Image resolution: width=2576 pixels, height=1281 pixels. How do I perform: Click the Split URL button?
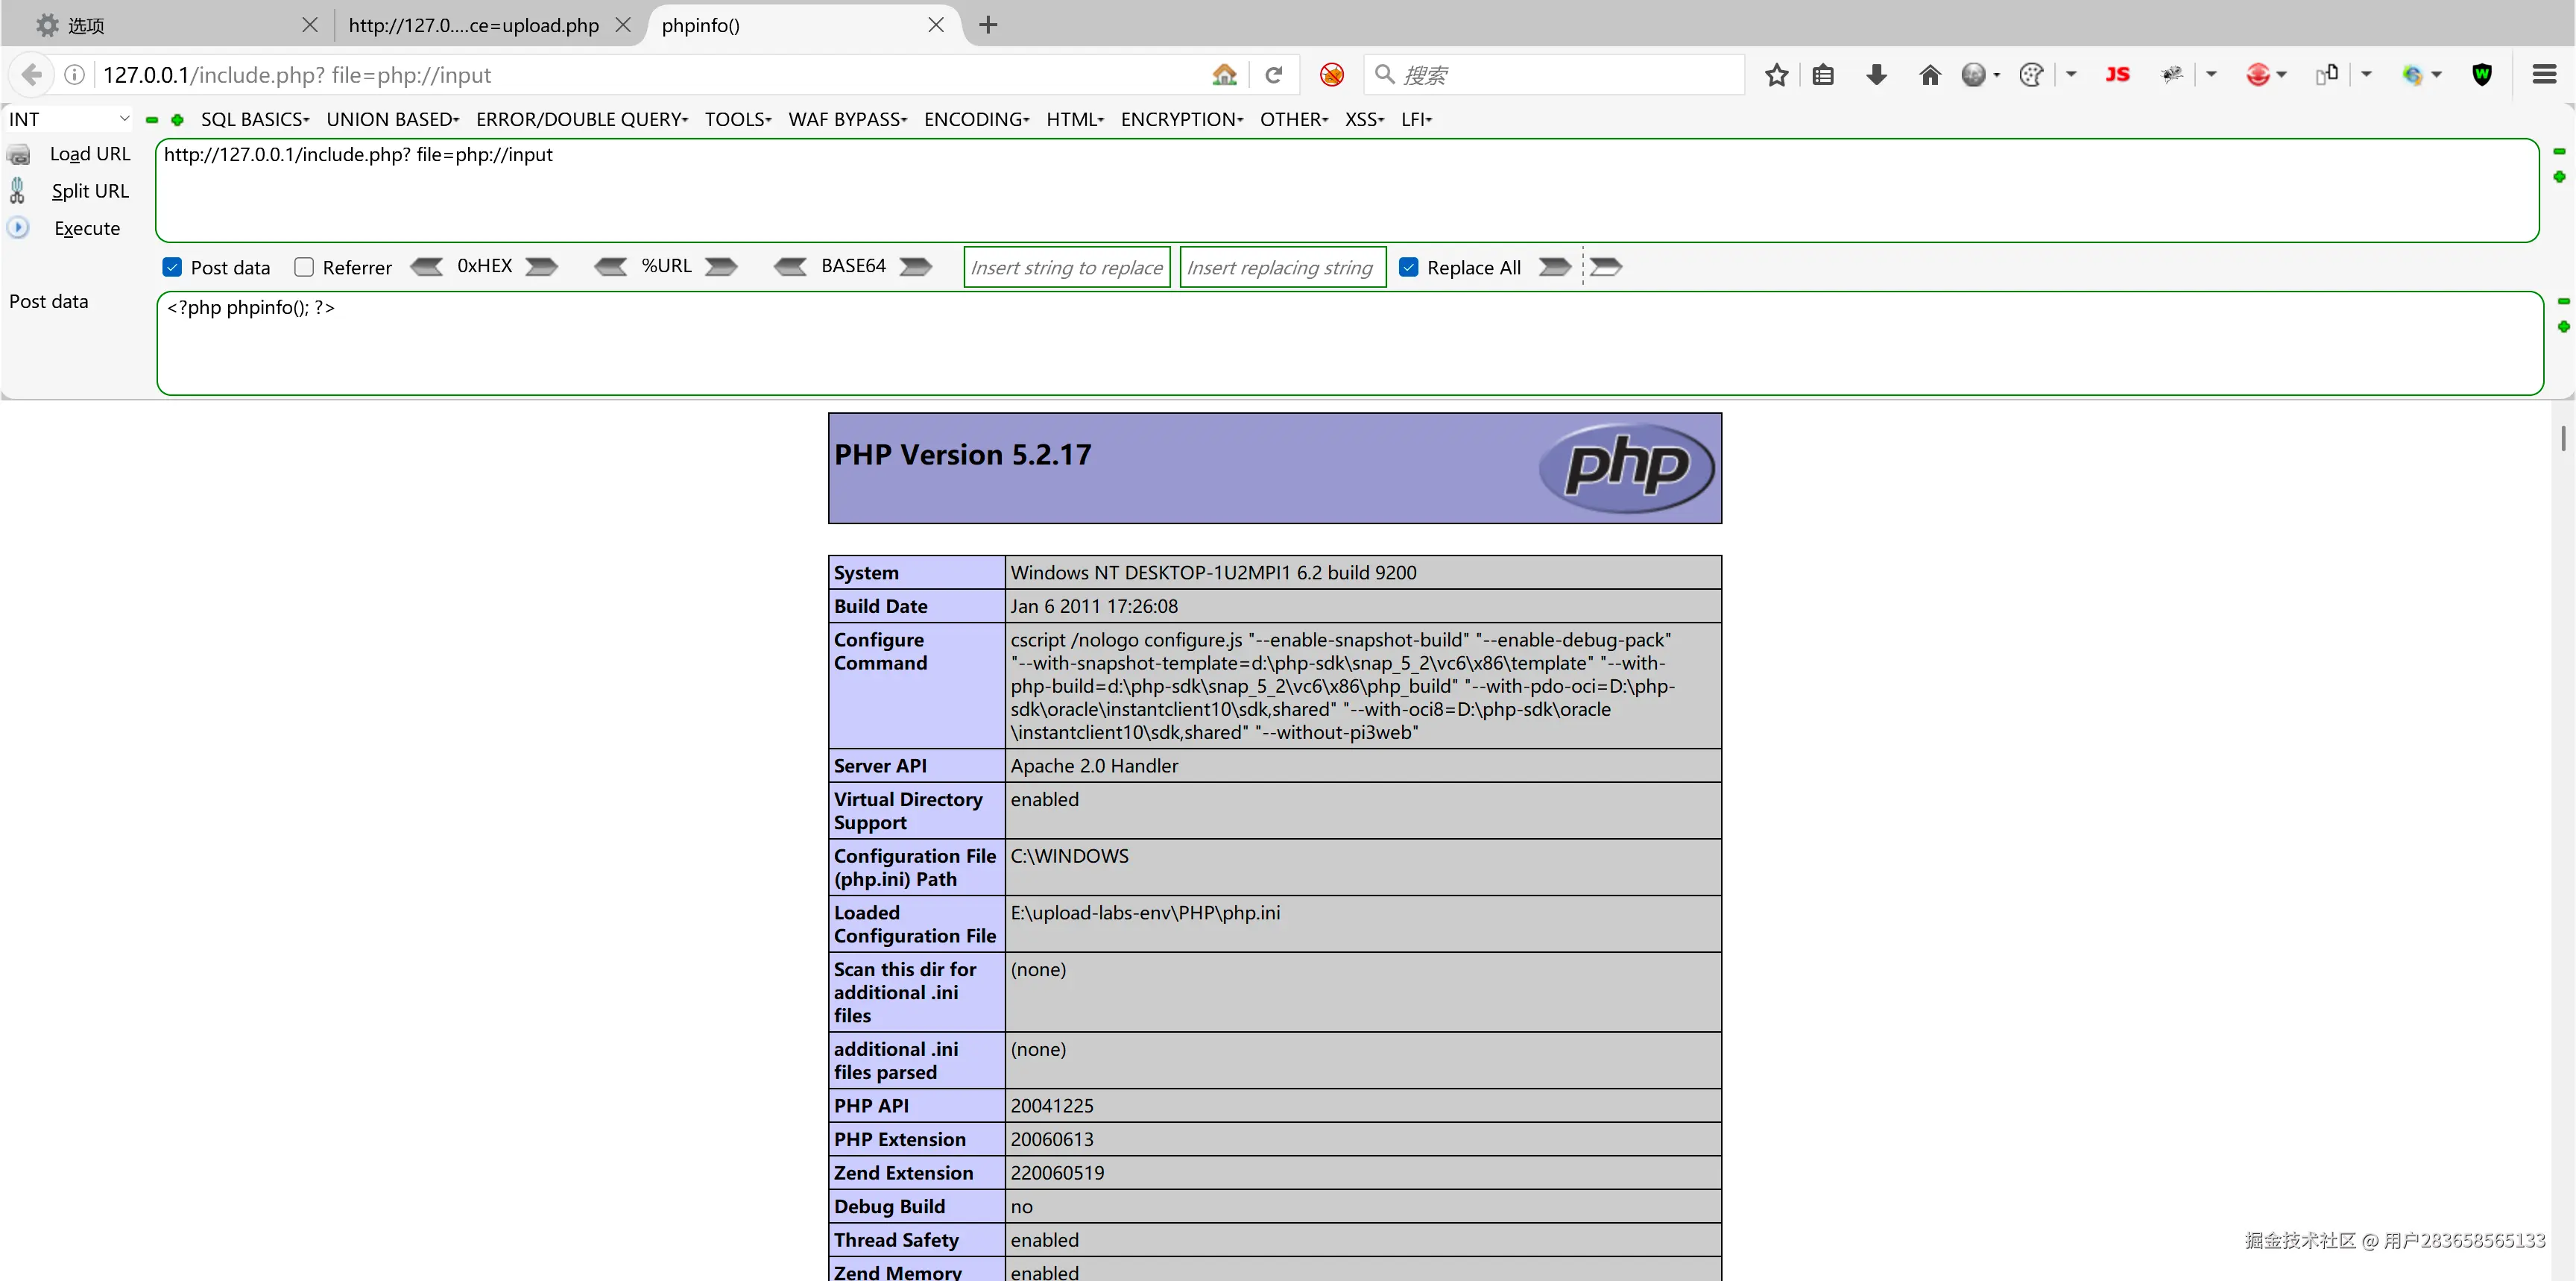point(89,191)
